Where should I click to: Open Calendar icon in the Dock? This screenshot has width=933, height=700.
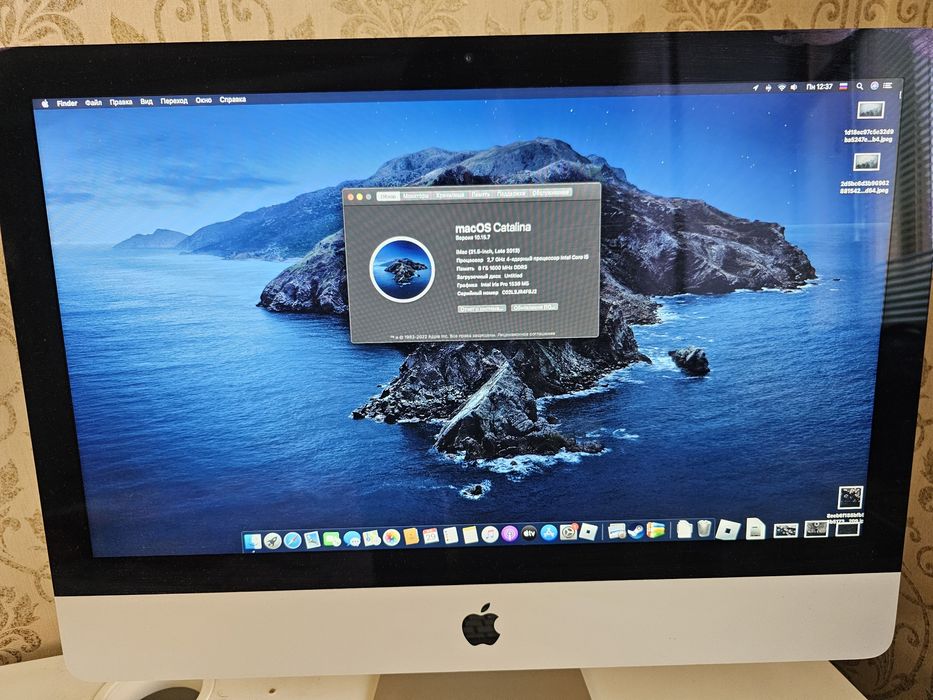(431, 536)
